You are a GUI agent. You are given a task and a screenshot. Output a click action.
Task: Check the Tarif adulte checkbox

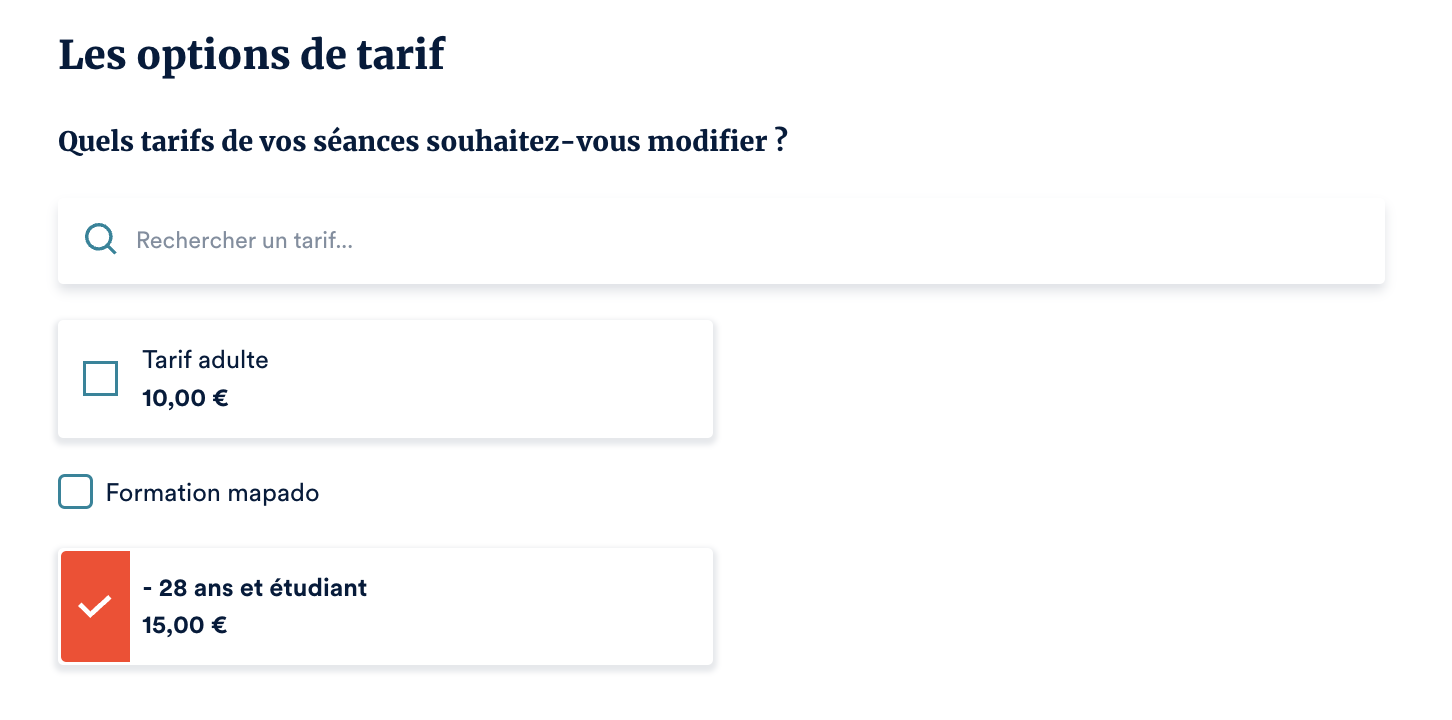pos(100,379)
